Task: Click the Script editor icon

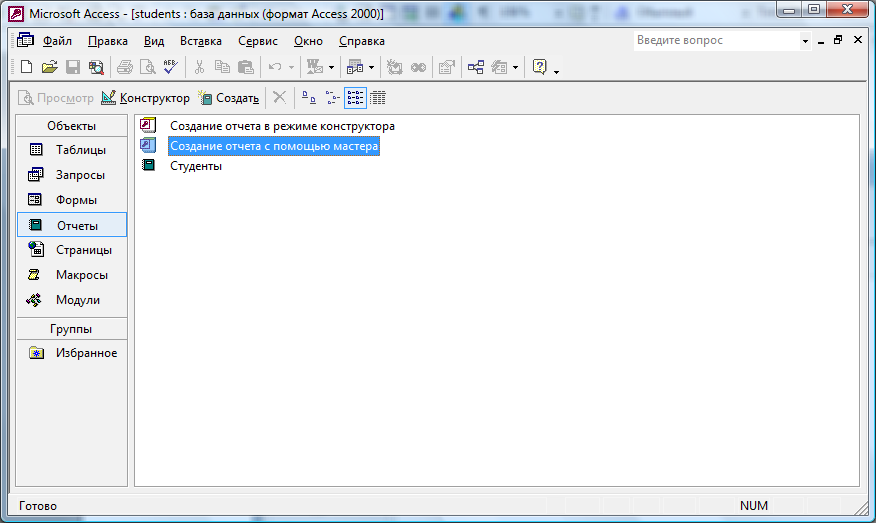Action: tap(418, 67)
